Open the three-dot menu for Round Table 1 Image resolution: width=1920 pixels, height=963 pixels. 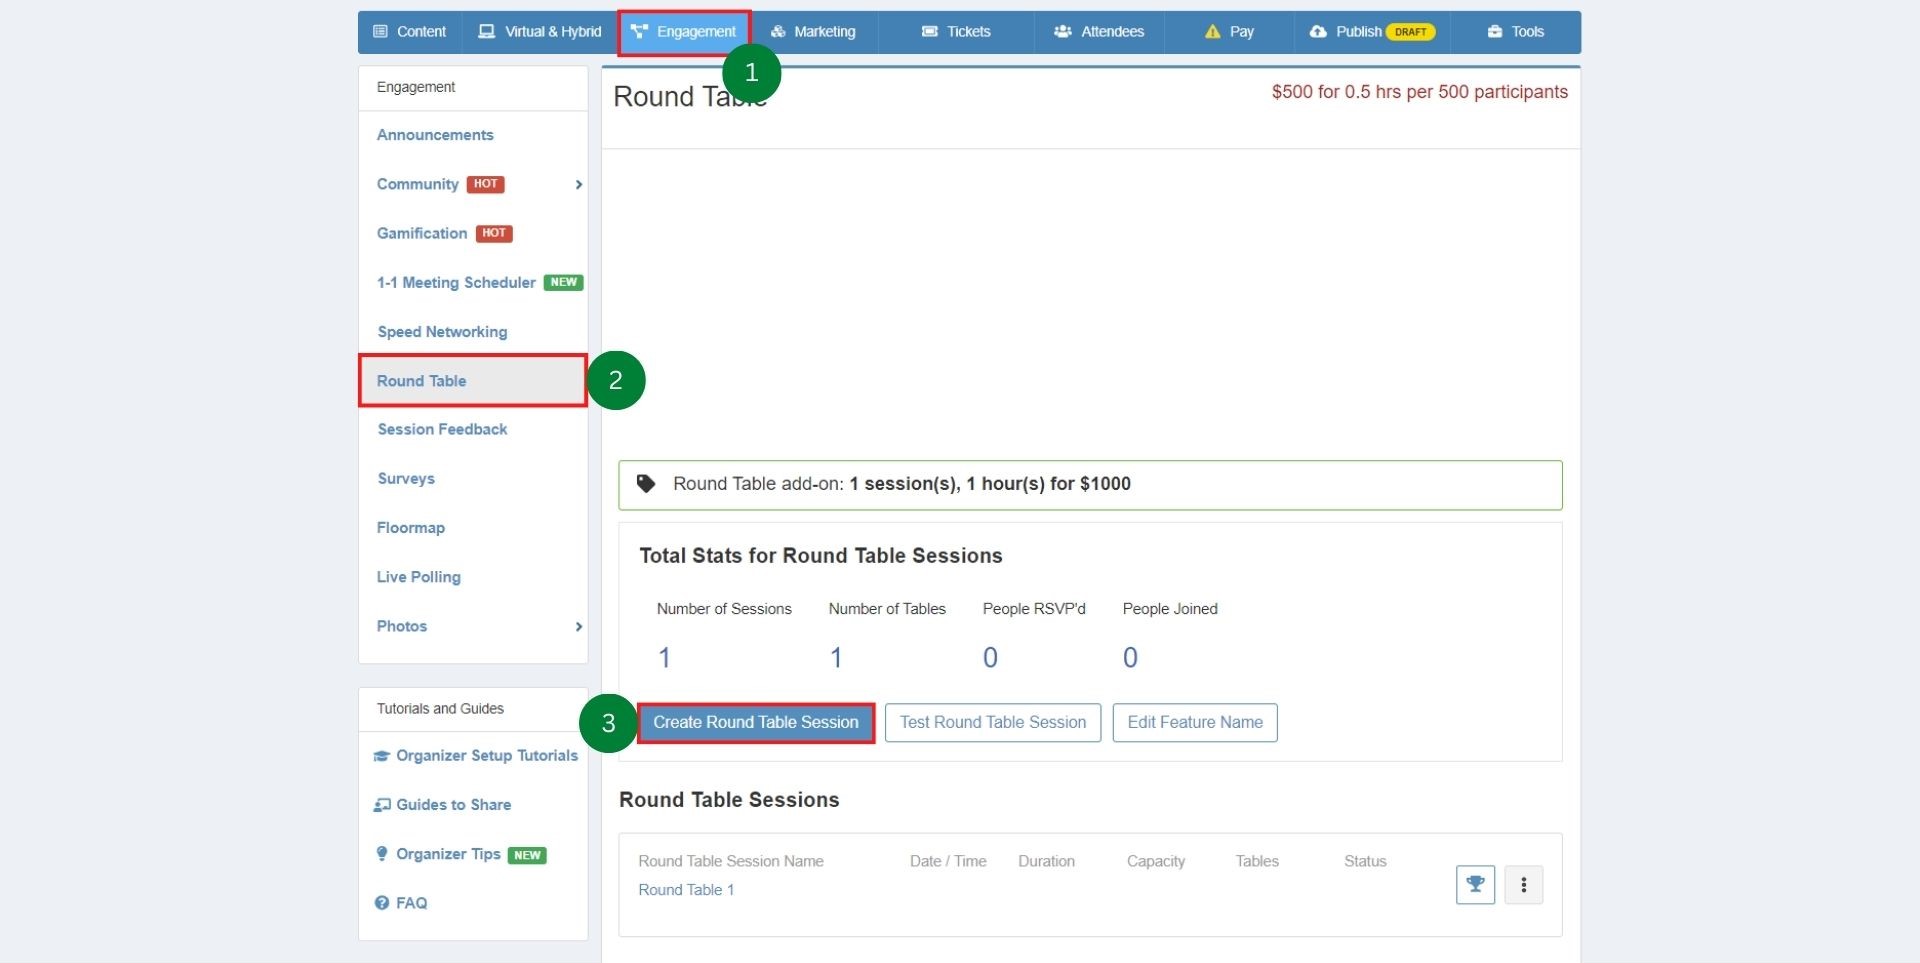coord(1523,885)
